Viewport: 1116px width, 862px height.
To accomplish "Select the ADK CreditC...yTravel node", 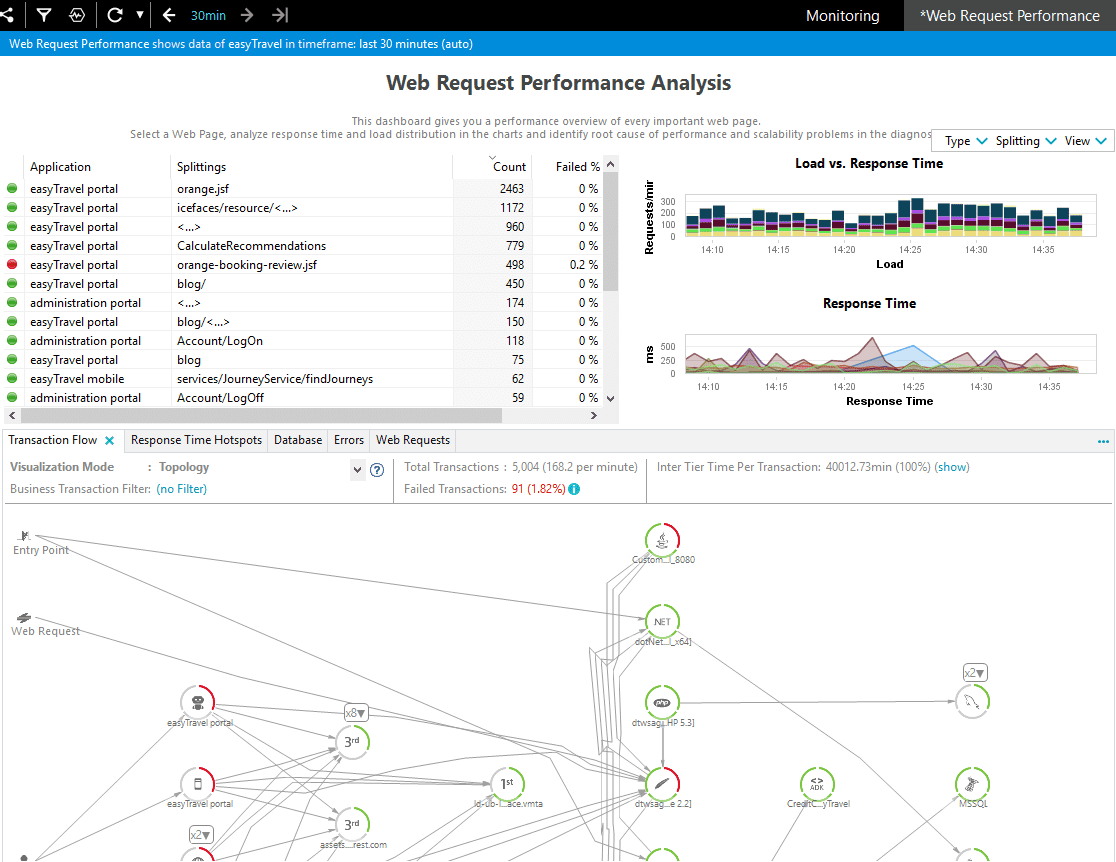I will tap(817, 784).
